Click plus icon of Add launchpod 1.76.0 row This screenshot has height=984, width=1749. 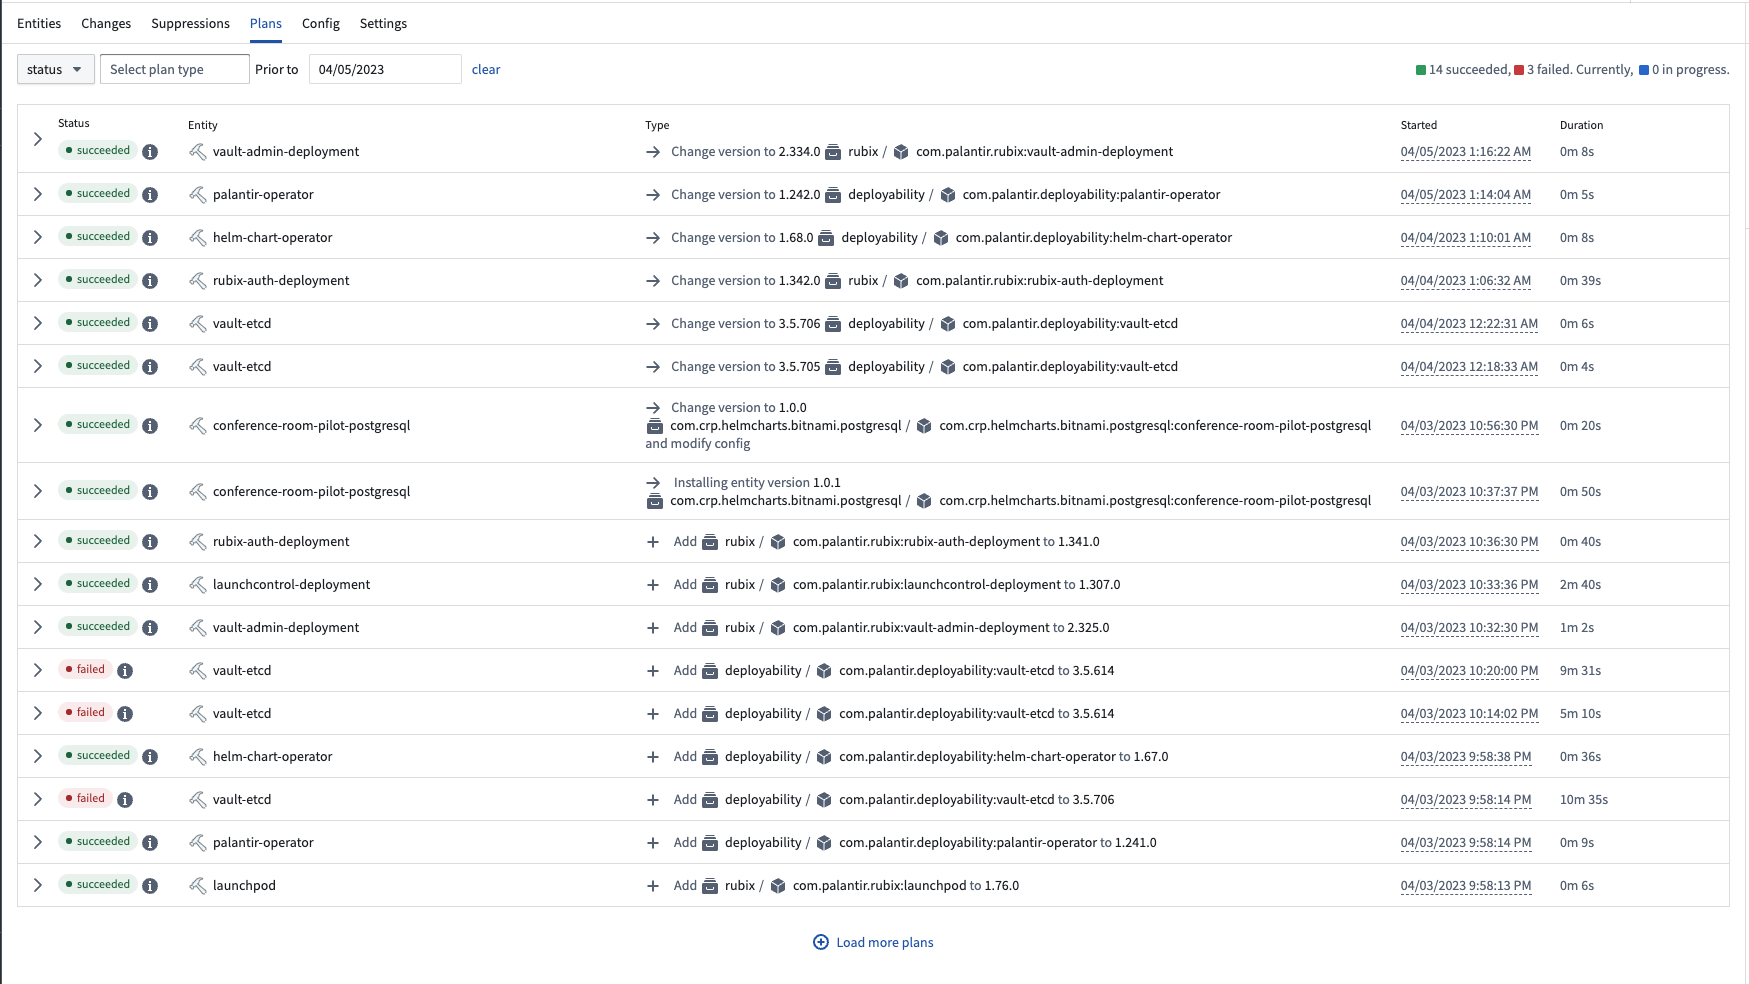tap(653, 886)
